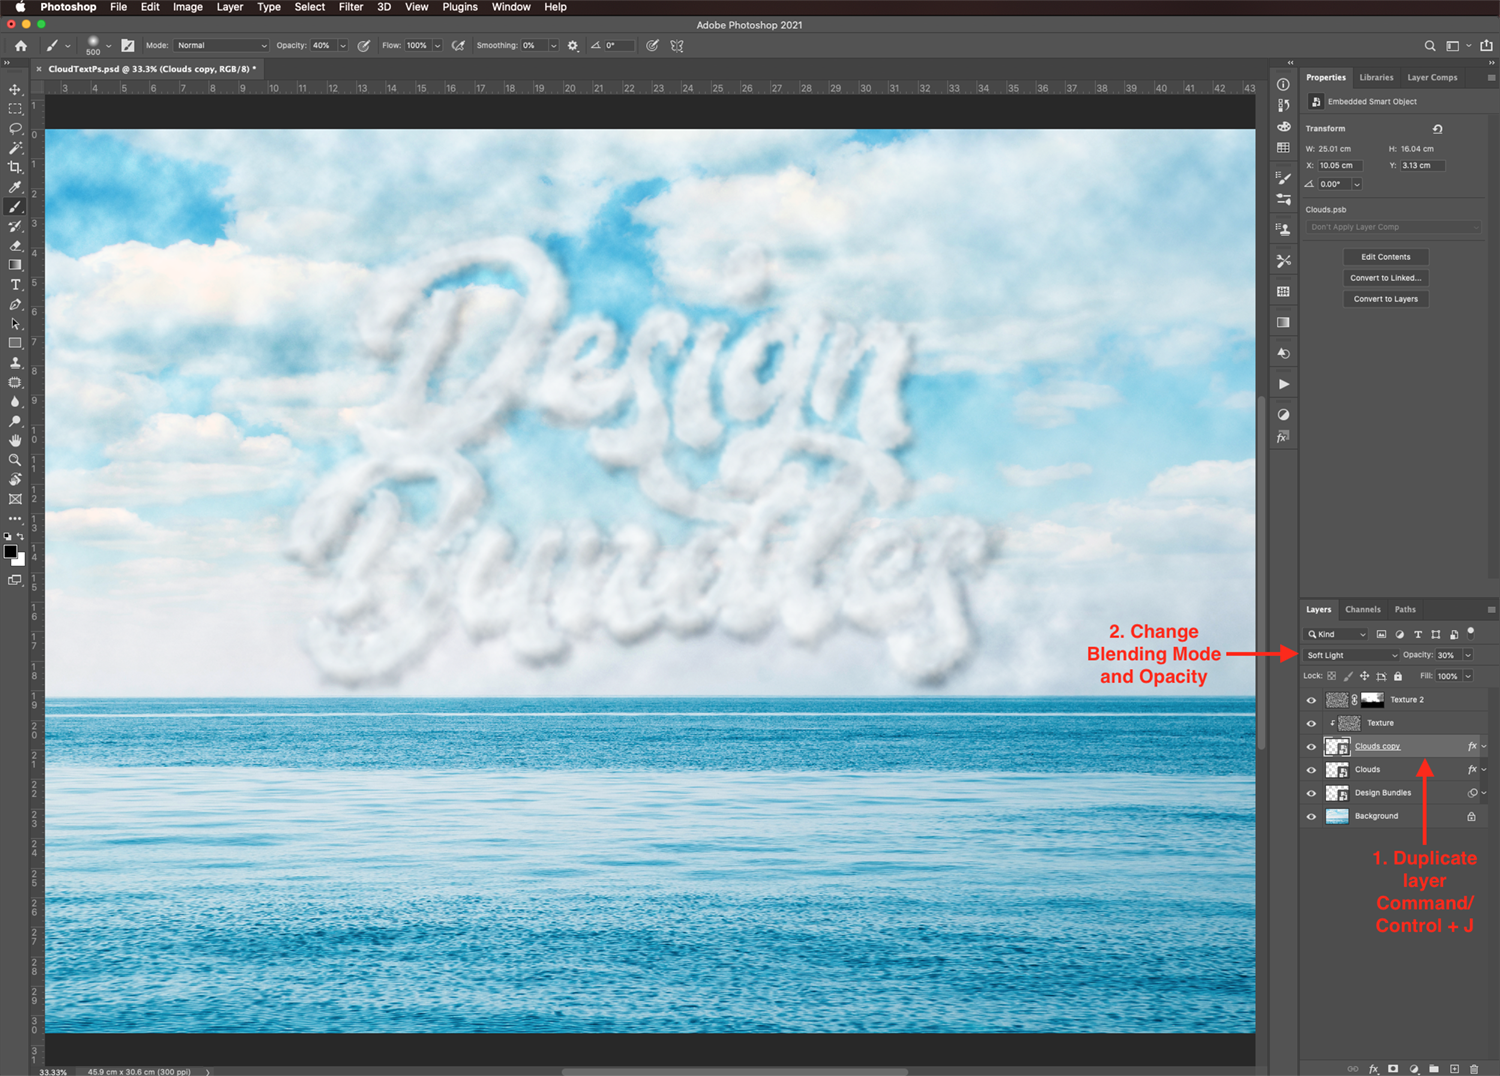
Task: Hide the Clouds layer
Action: [x=1311, y=770]
